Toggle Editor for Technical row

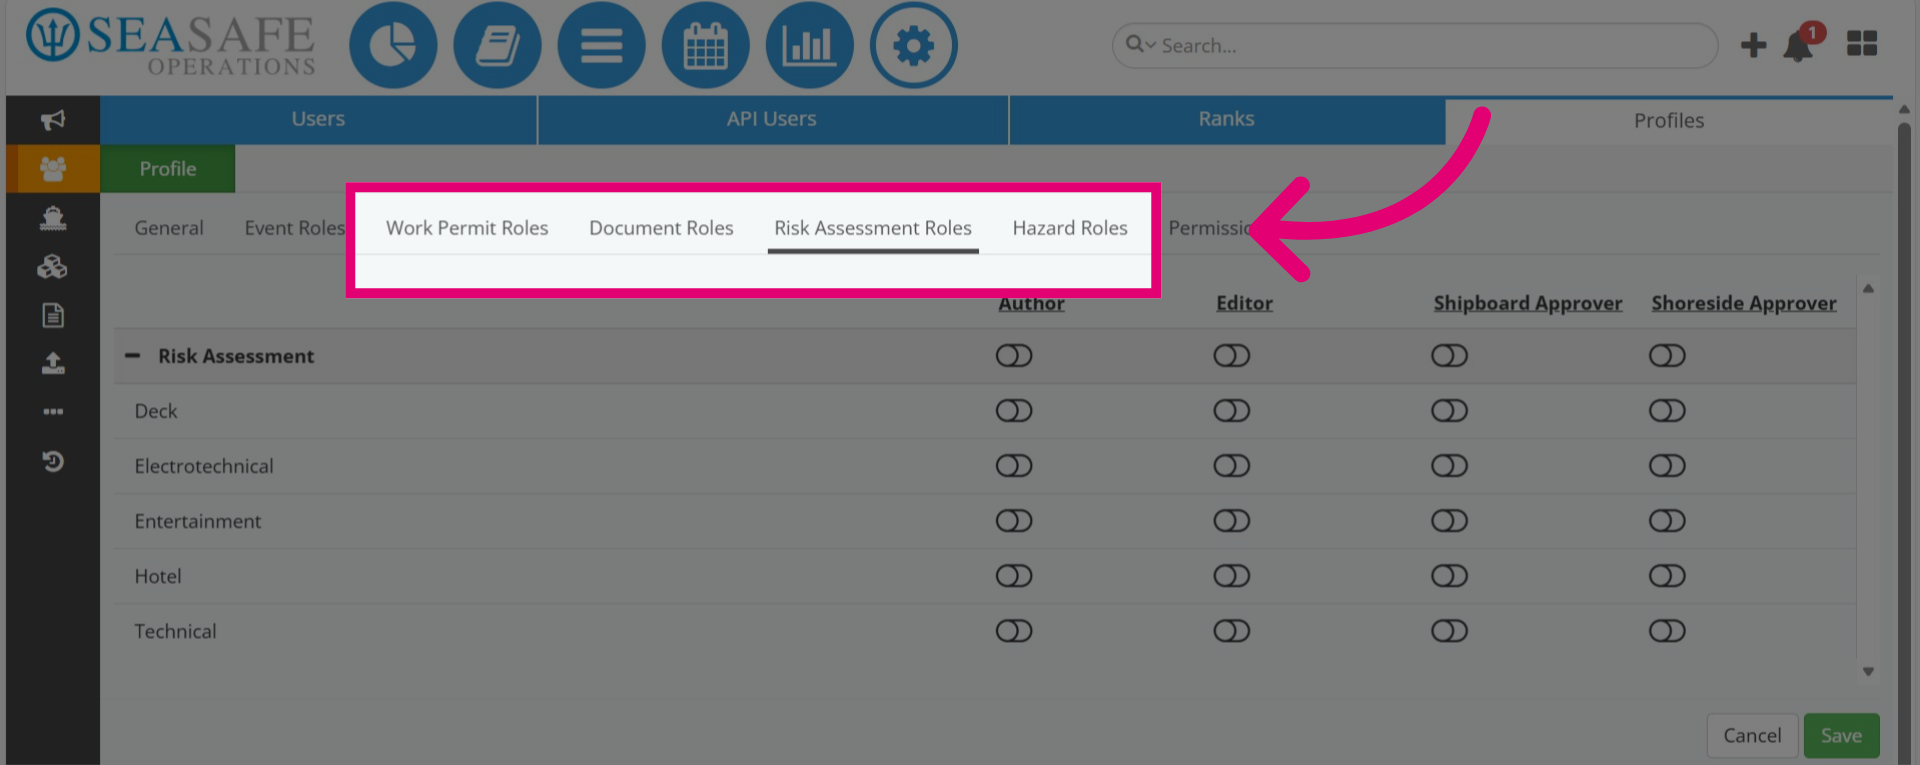click(x=1232, y=631)
